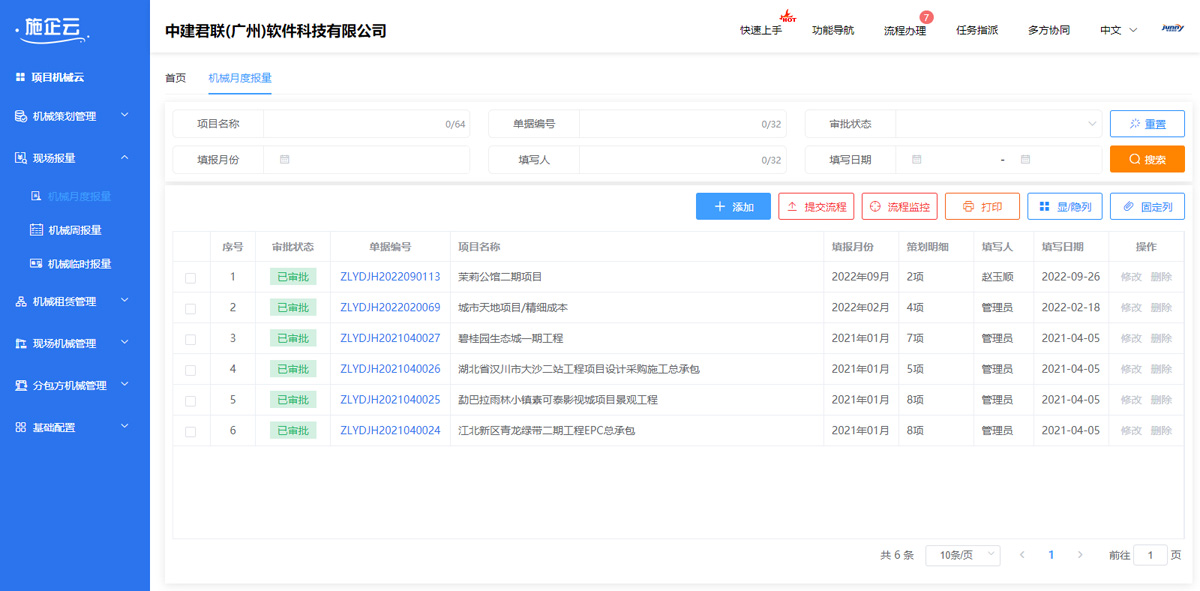Open 快速上手 in the top menu

click(761, 30)
